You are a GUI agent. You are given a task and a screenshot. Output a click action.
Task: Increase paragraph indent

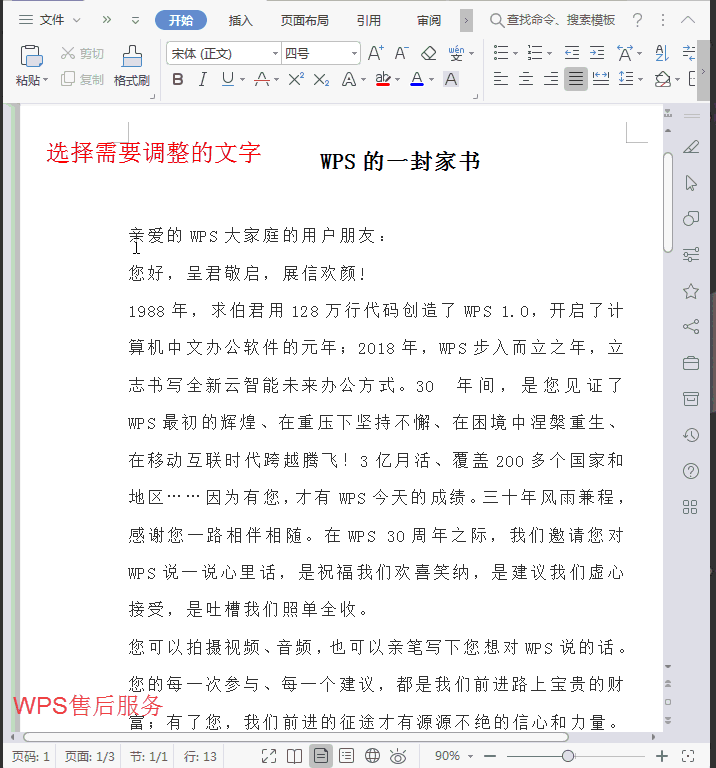(597, 52)
